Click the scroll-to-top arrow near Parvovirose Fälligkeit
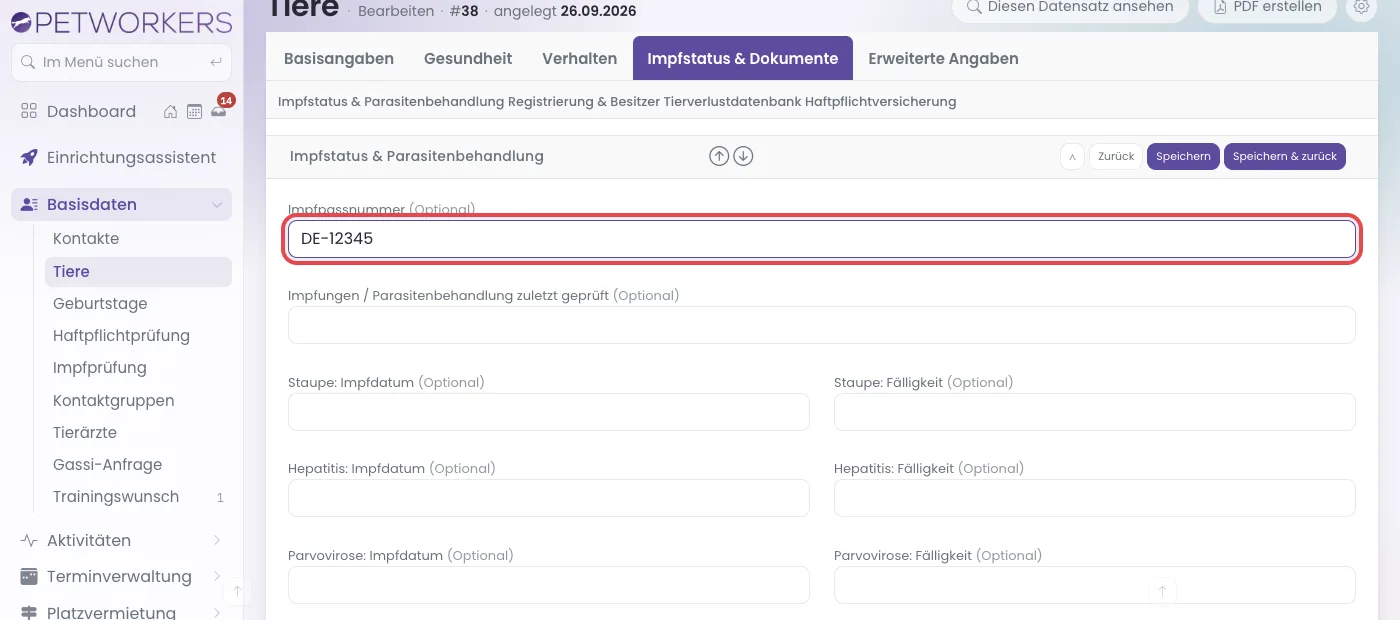This screenshot has height=620, width=1400. point(1162,591)
